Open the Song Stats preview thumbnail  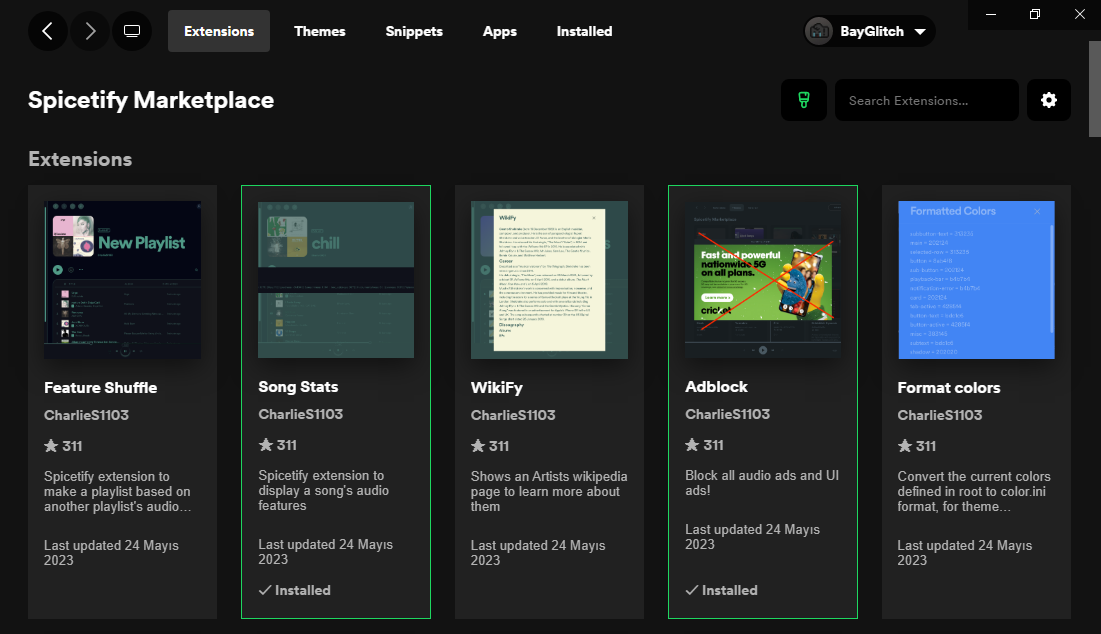coord(336,280)
